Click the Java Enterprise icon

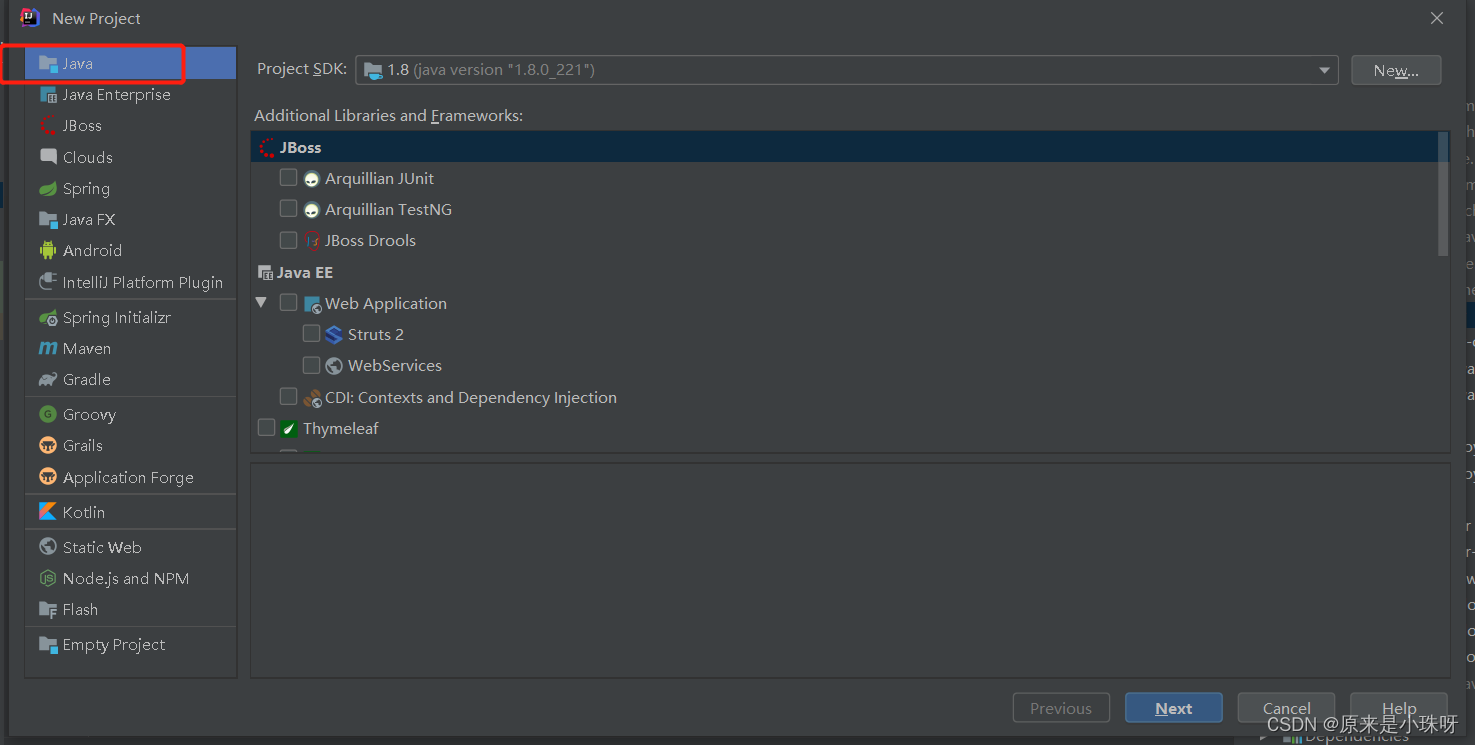click(47, 95)
